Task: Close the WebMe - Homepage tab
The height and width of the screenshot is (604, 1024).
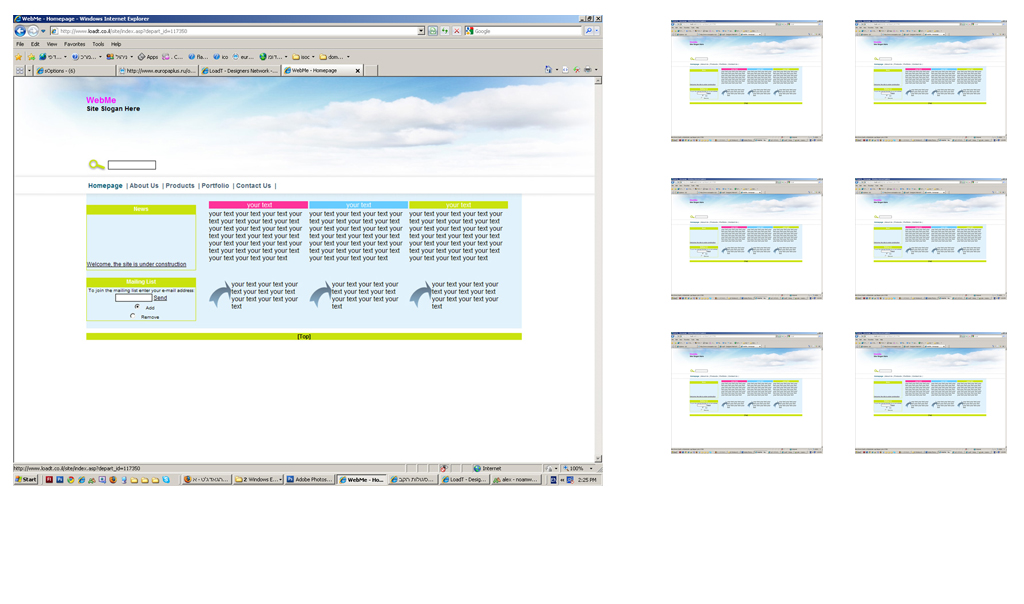Action: coord(357,71)
